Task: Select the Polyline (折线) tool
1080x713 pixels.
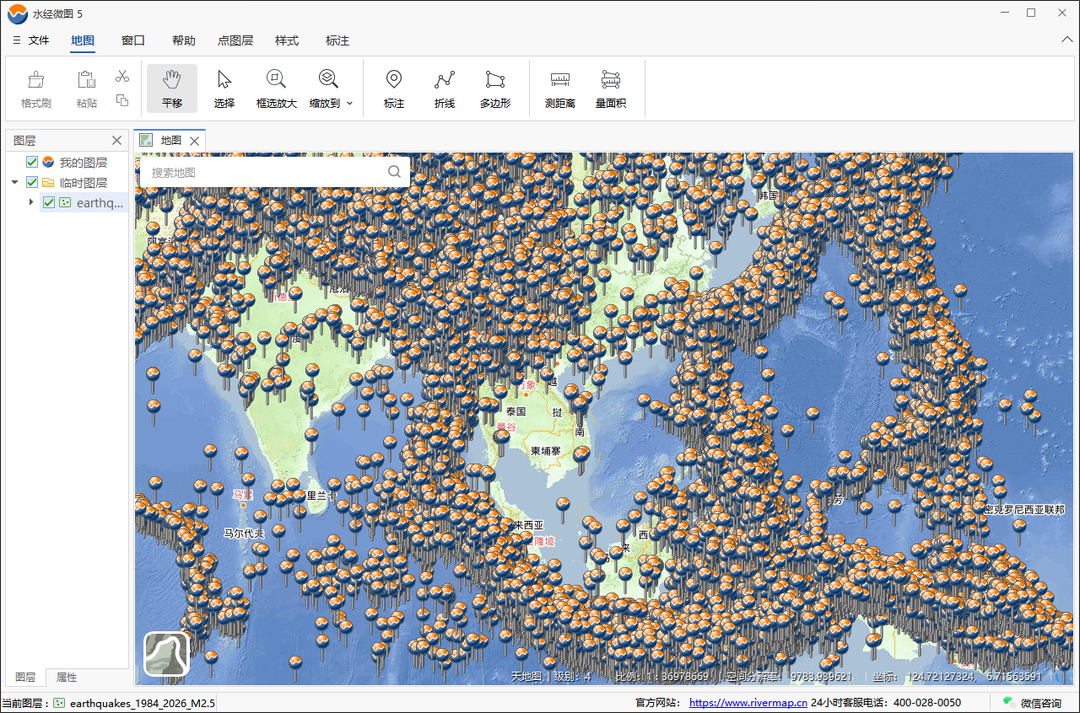Action: [x=444, y=88]
